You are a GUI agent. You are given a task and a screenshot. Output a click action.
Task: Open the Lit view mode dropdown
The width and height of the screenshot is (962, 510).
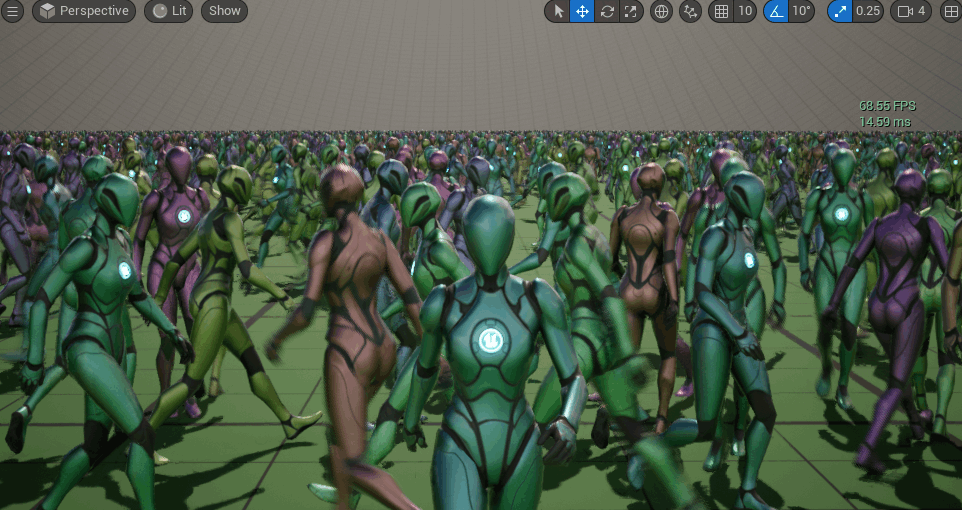(x=169, y=11)
